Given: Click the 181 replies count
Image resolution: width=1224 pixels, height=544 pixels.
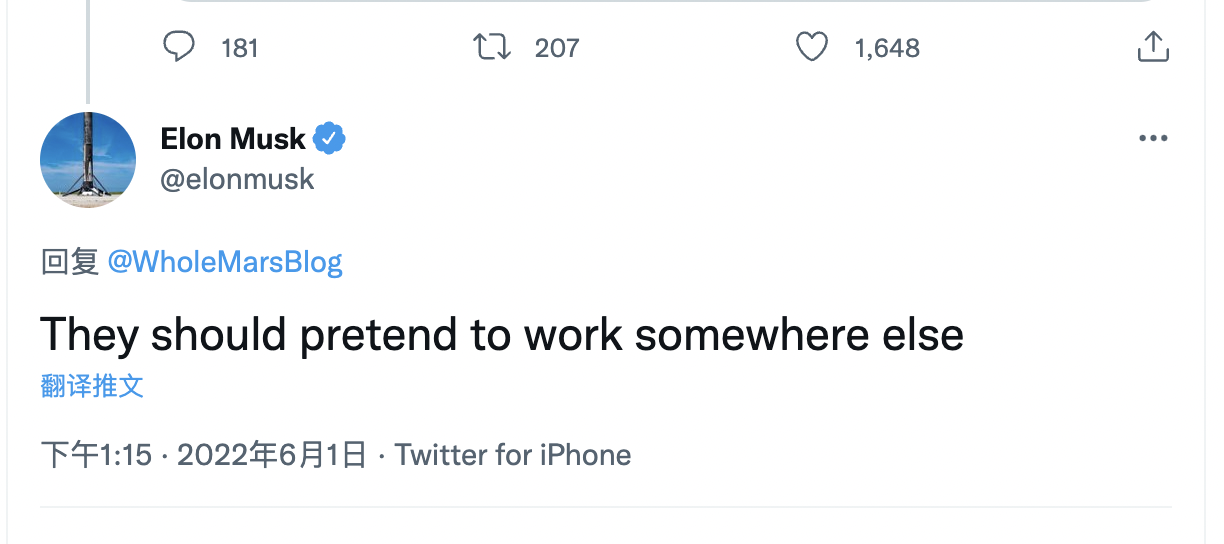Looking at the screenshot, I should click(x=240, y=48).
